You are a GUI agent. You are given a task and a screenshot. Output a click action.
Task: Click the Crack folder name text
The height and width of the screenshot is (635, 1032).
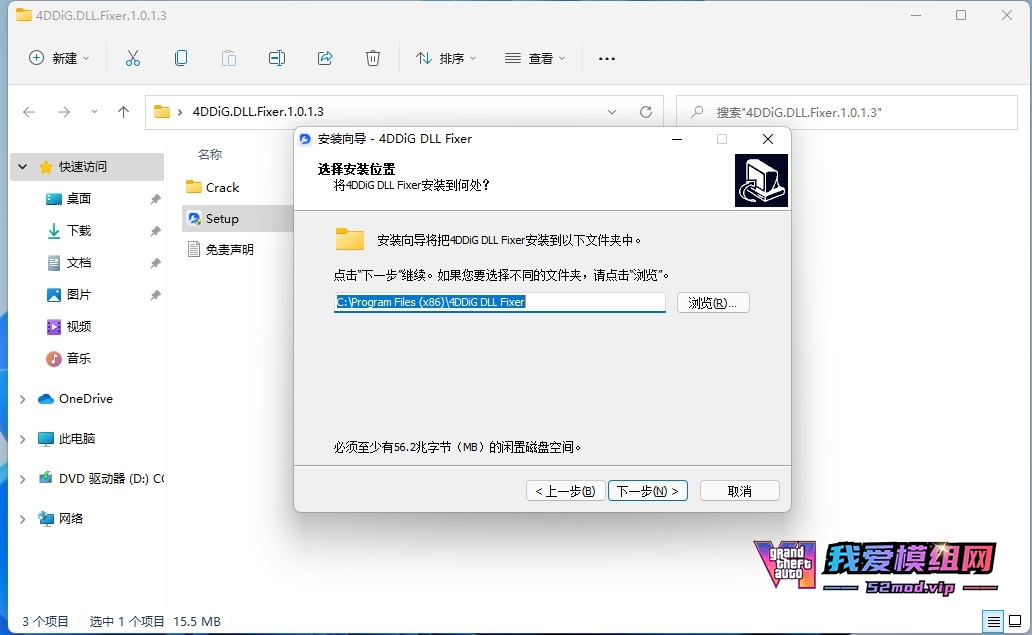pos(222,188)
